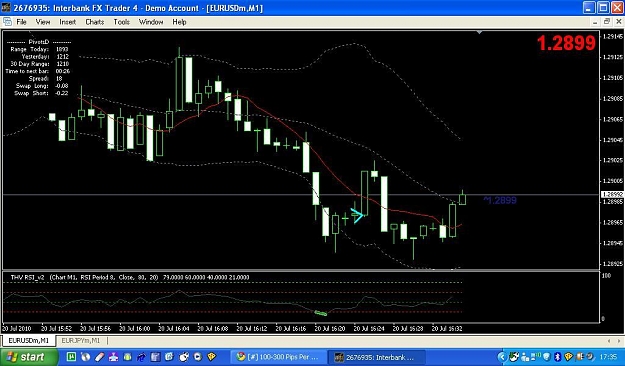Click the network signal tray icon
625x366 pixels.
point(536,357)
